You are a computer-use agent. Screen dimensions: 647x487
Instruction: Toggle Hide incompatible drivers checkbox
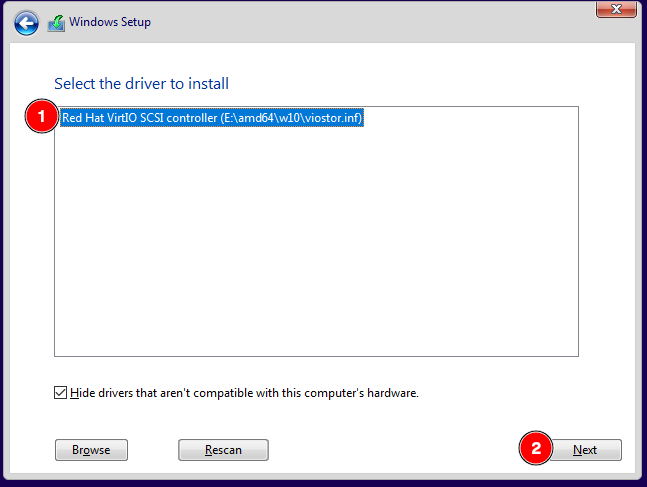[x=60, y=392]
